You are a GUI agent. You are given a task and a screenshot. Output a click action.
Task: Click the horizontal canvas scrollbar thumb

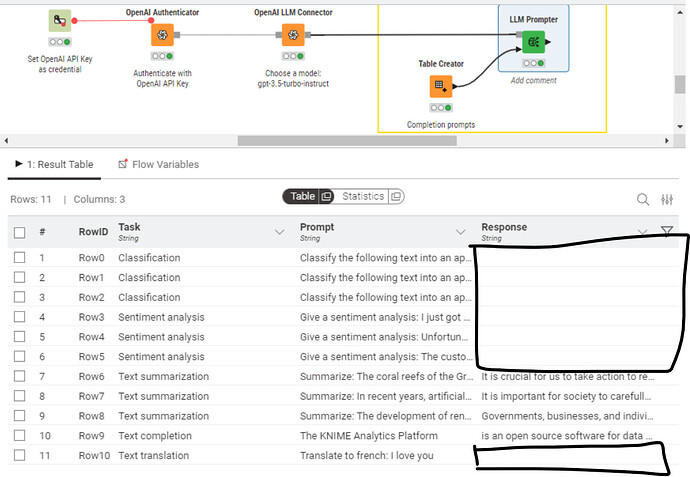(x=347, y=141)
